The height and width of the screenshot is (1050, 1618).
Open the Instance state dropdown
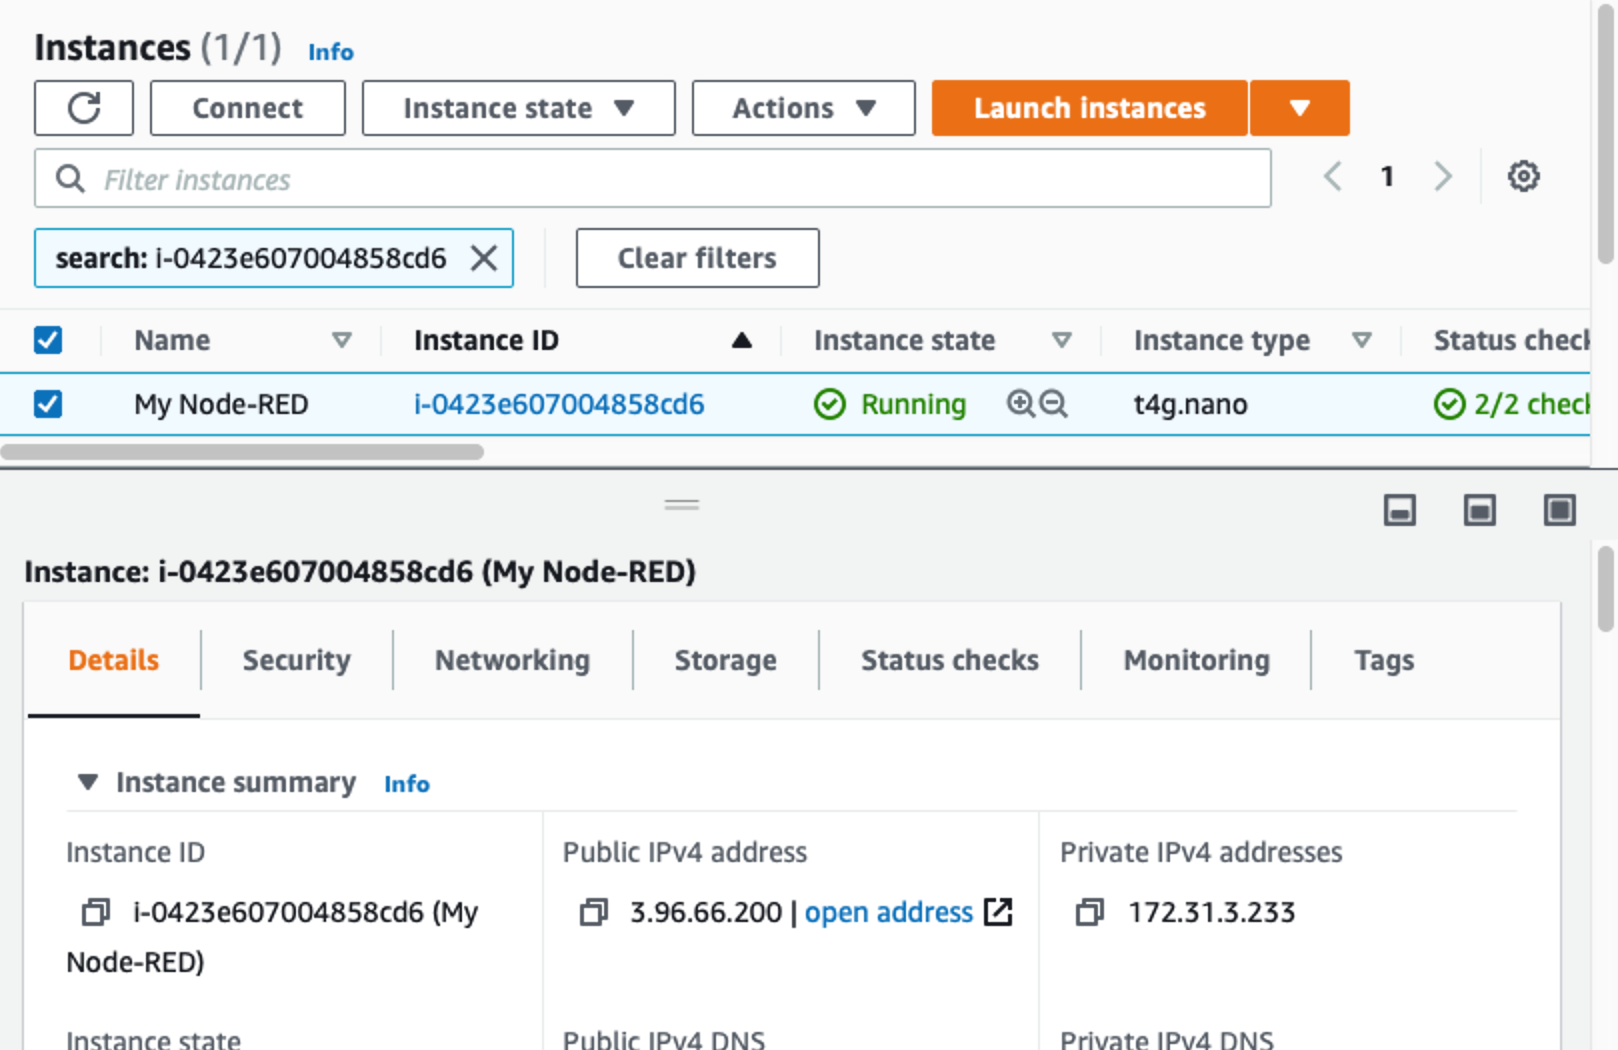coord(518,107)
